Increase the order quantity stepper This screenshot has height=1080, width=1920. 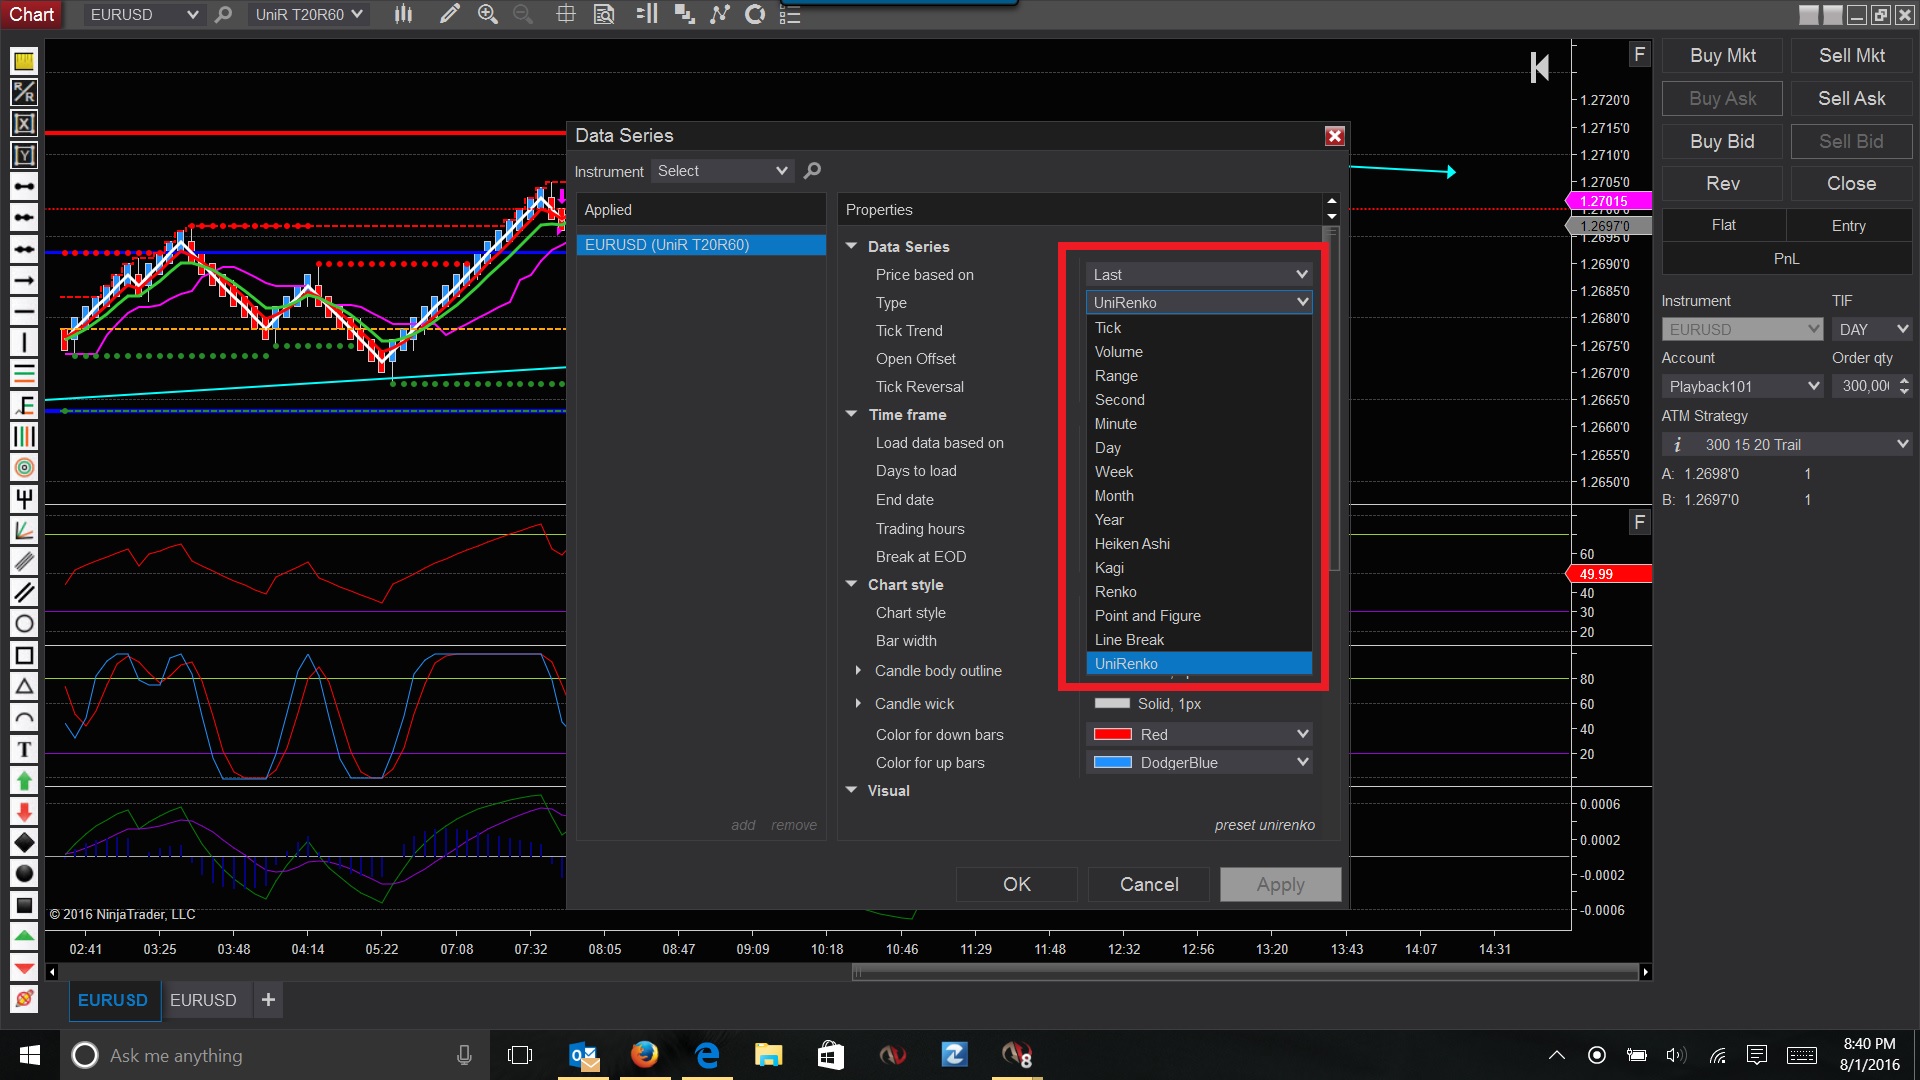pos(1904,380)
